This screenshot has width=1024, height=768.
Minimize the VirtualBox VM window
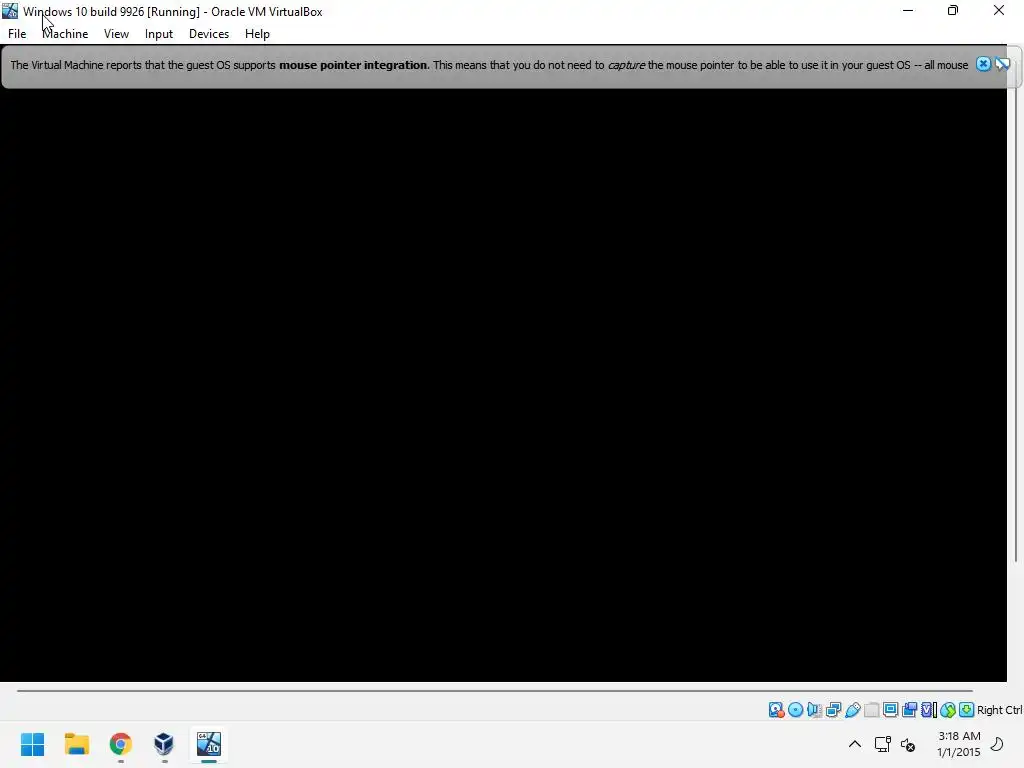click(x=908, y=11)
